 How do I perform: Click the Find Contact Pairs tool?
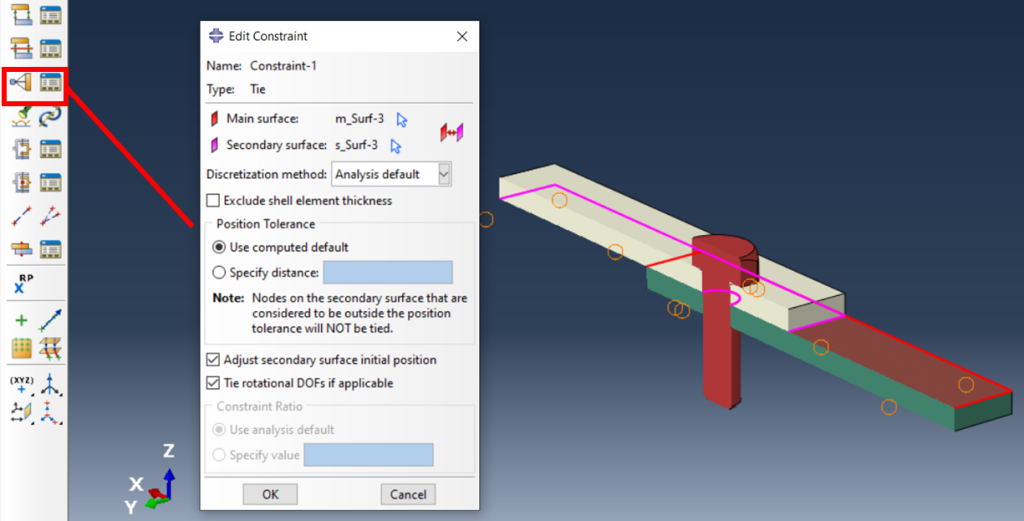[x=21, y=119]
